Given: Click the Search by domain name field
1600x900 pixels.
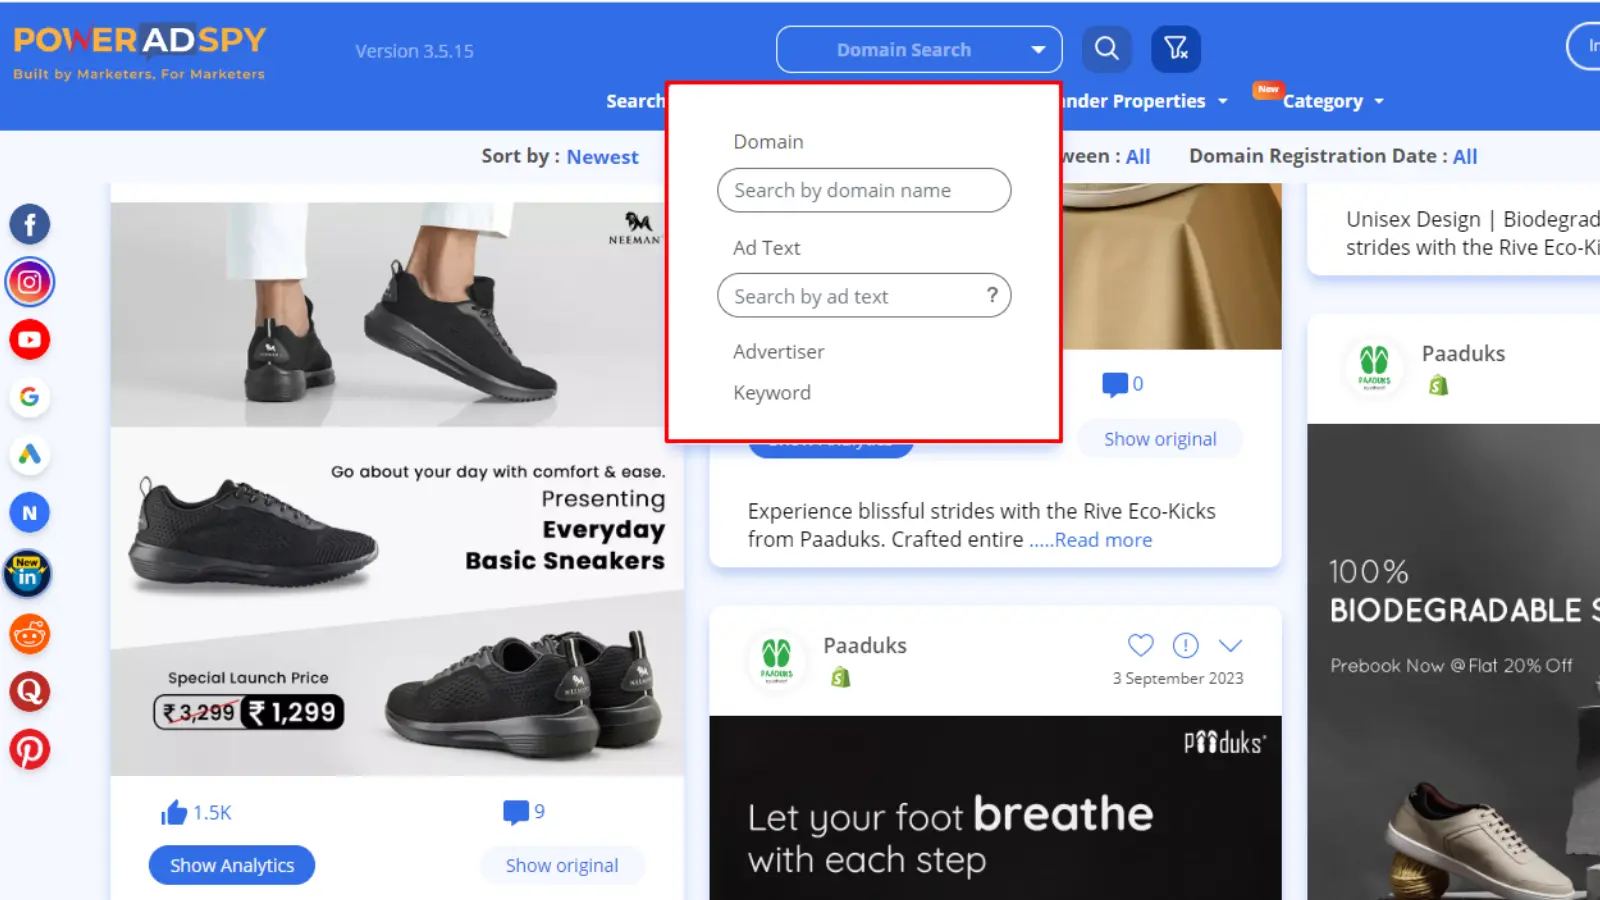Looking at the screenshot, I should point(864,190).
